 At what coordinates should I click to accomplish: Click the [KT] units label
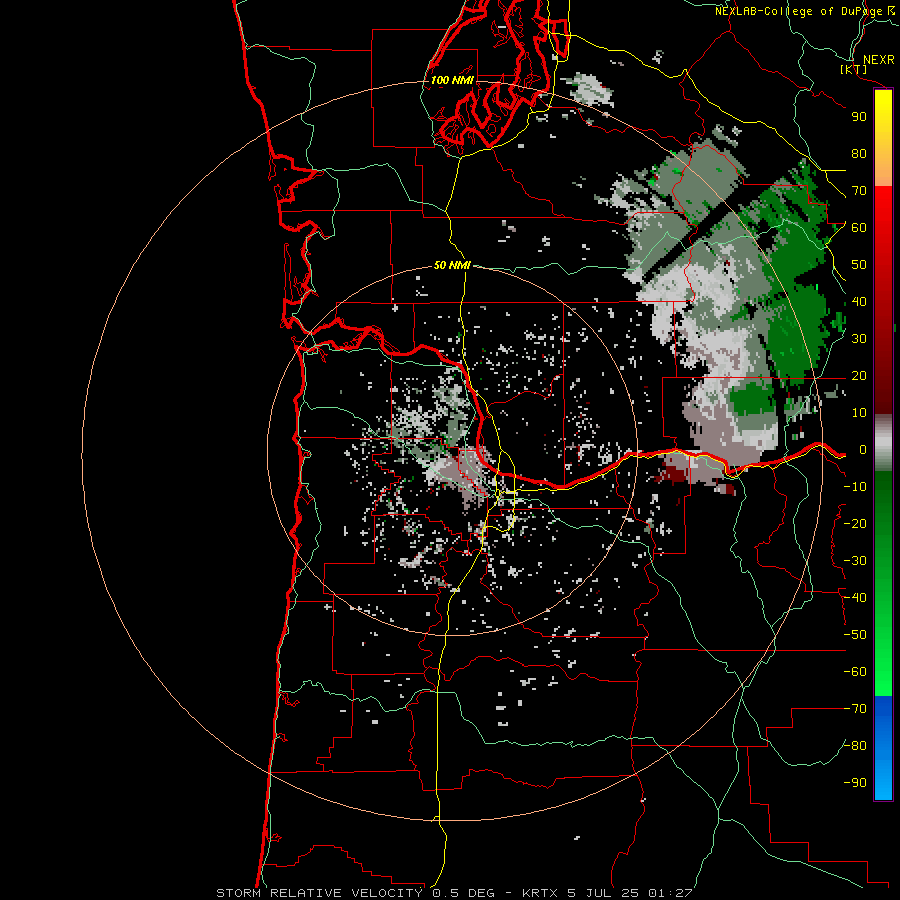[853, 70]
